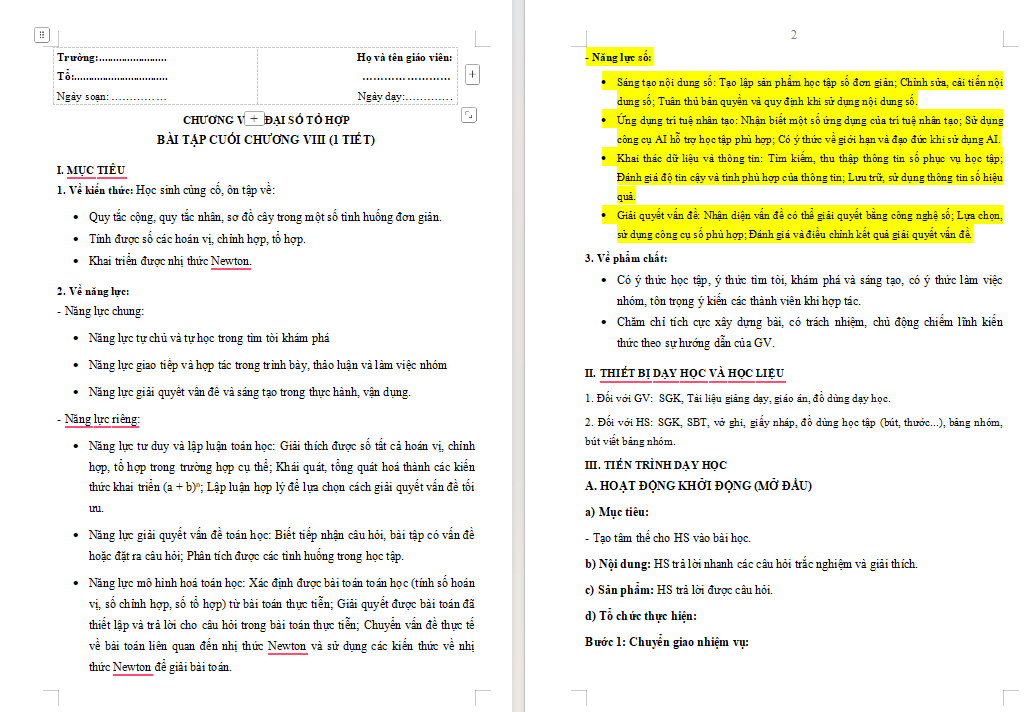
Task: Click the underlined MỤC TIÊU heading
Action: point(96,170)
